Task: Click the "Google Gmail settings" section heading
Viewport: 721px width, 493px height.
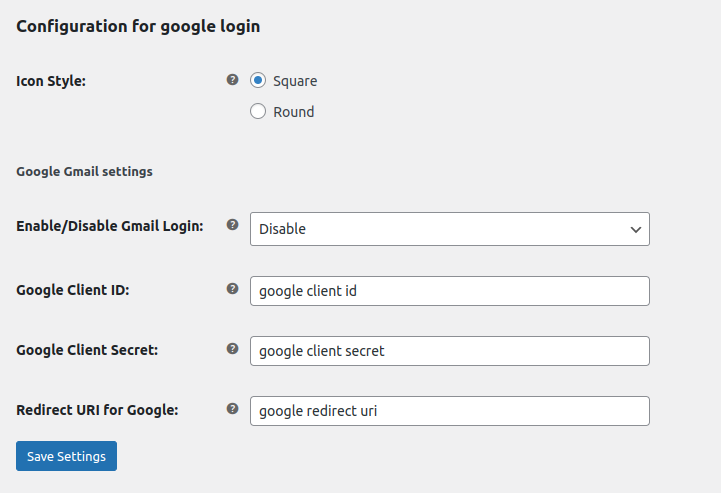Action: coord(84,171)
